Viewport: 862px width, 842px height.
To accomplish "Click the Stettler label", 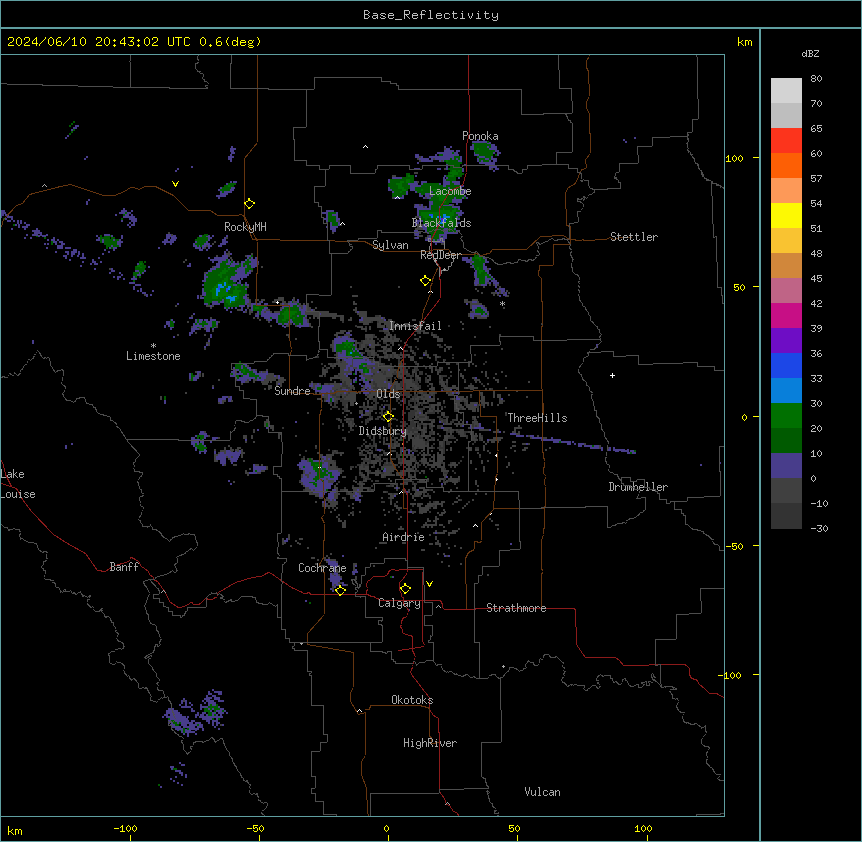I will pos(634,237).
